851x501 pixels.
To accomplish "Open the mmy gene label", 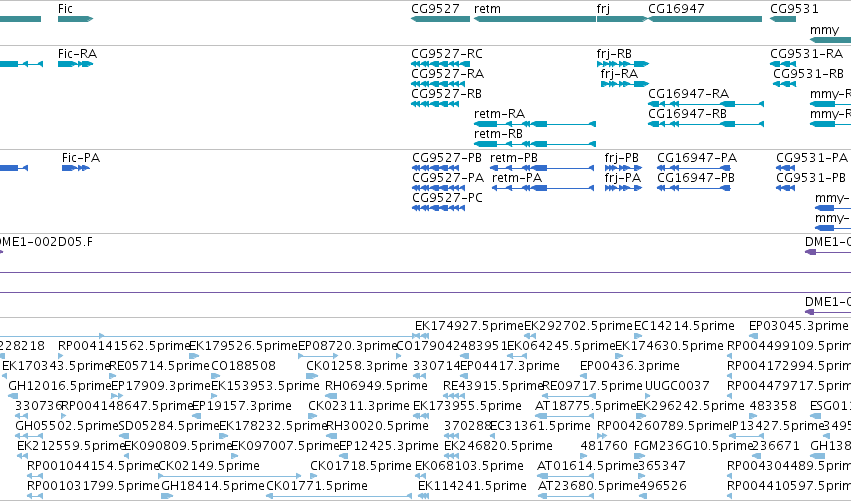I will pyautogui.click(x=824, y=30).
